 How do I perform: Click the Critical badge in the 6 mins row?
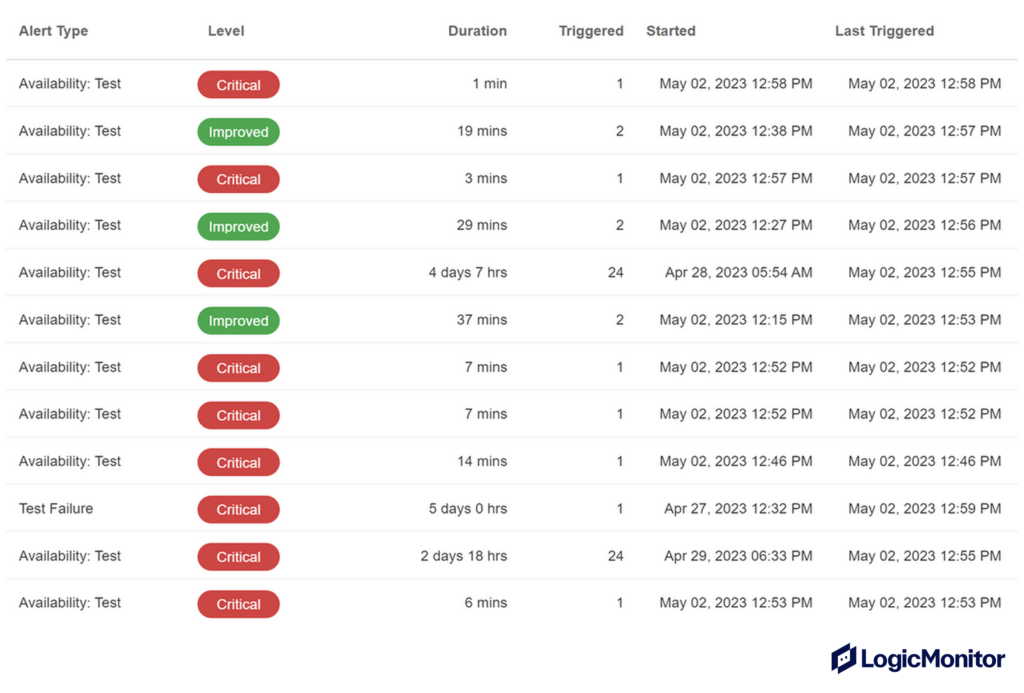click(238, 604)
